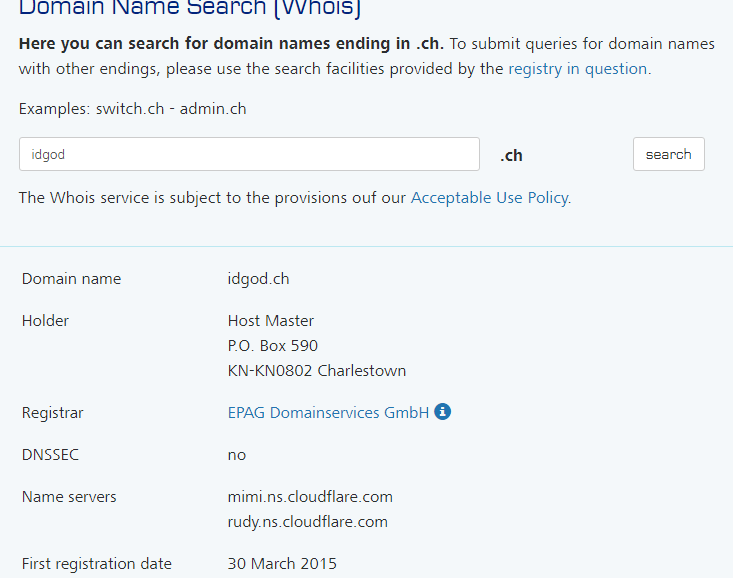This screenshot has height=578, width=733.
Task: Focus the domain search field containing idgod
Action: pos(249,154)
